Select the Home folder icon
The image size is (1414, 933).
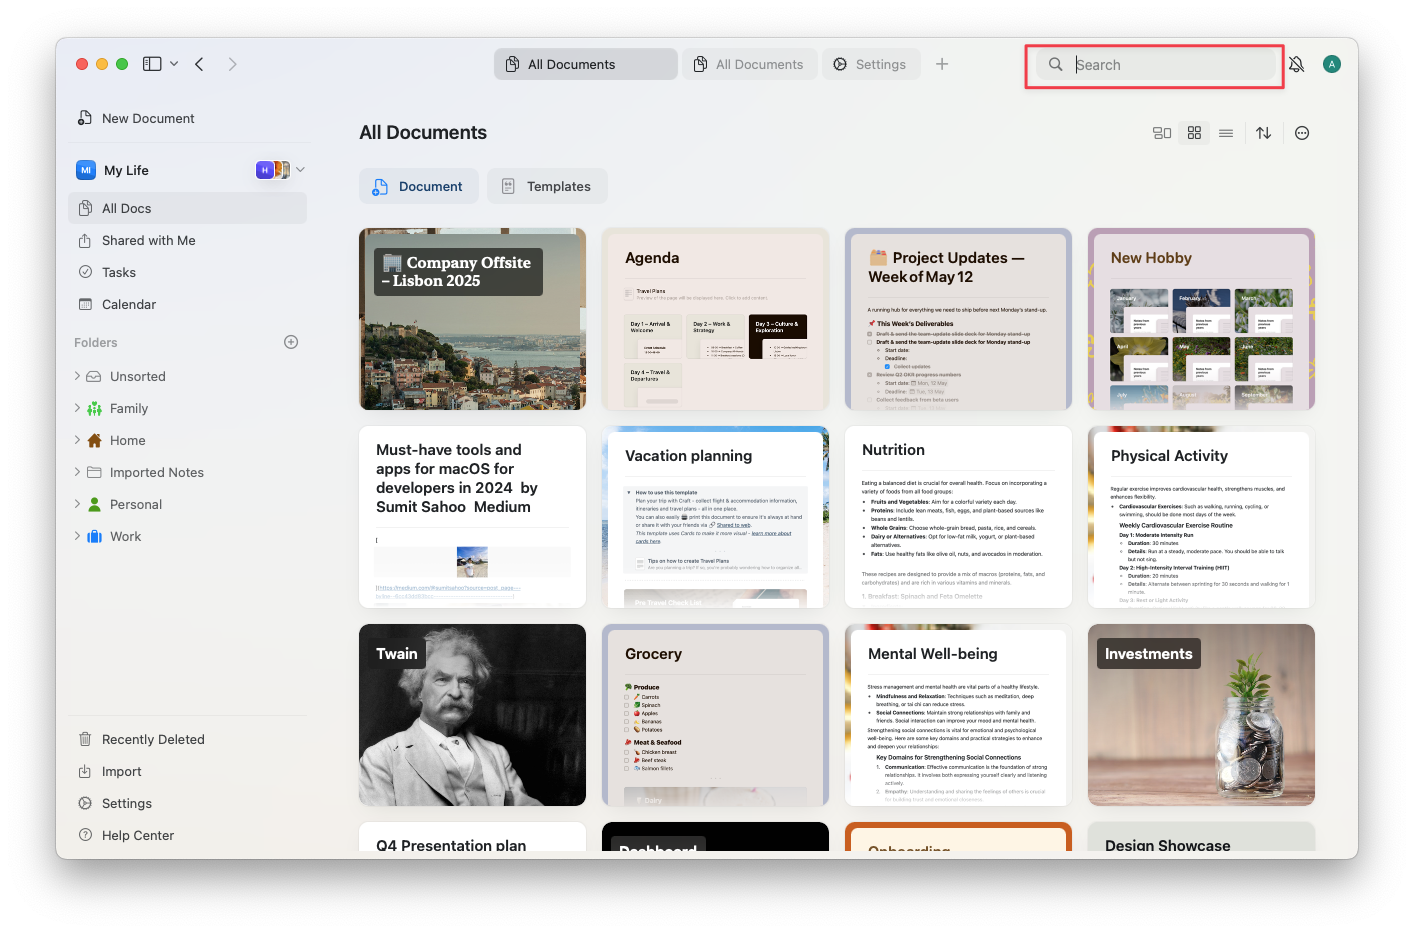pos(94,440)
